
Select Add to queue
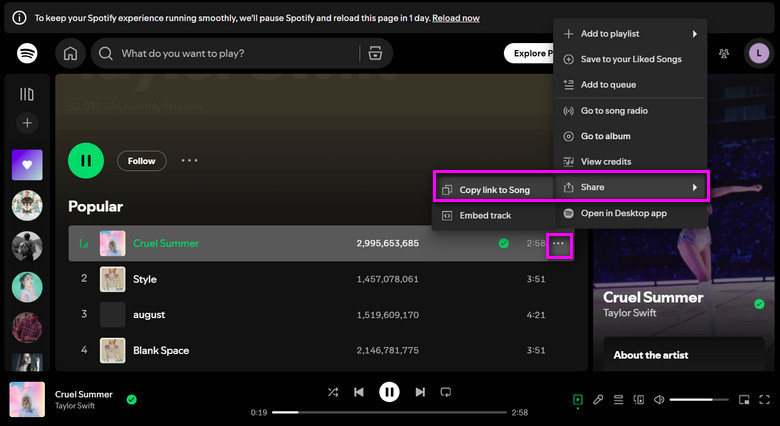click(x=630, y=85)
